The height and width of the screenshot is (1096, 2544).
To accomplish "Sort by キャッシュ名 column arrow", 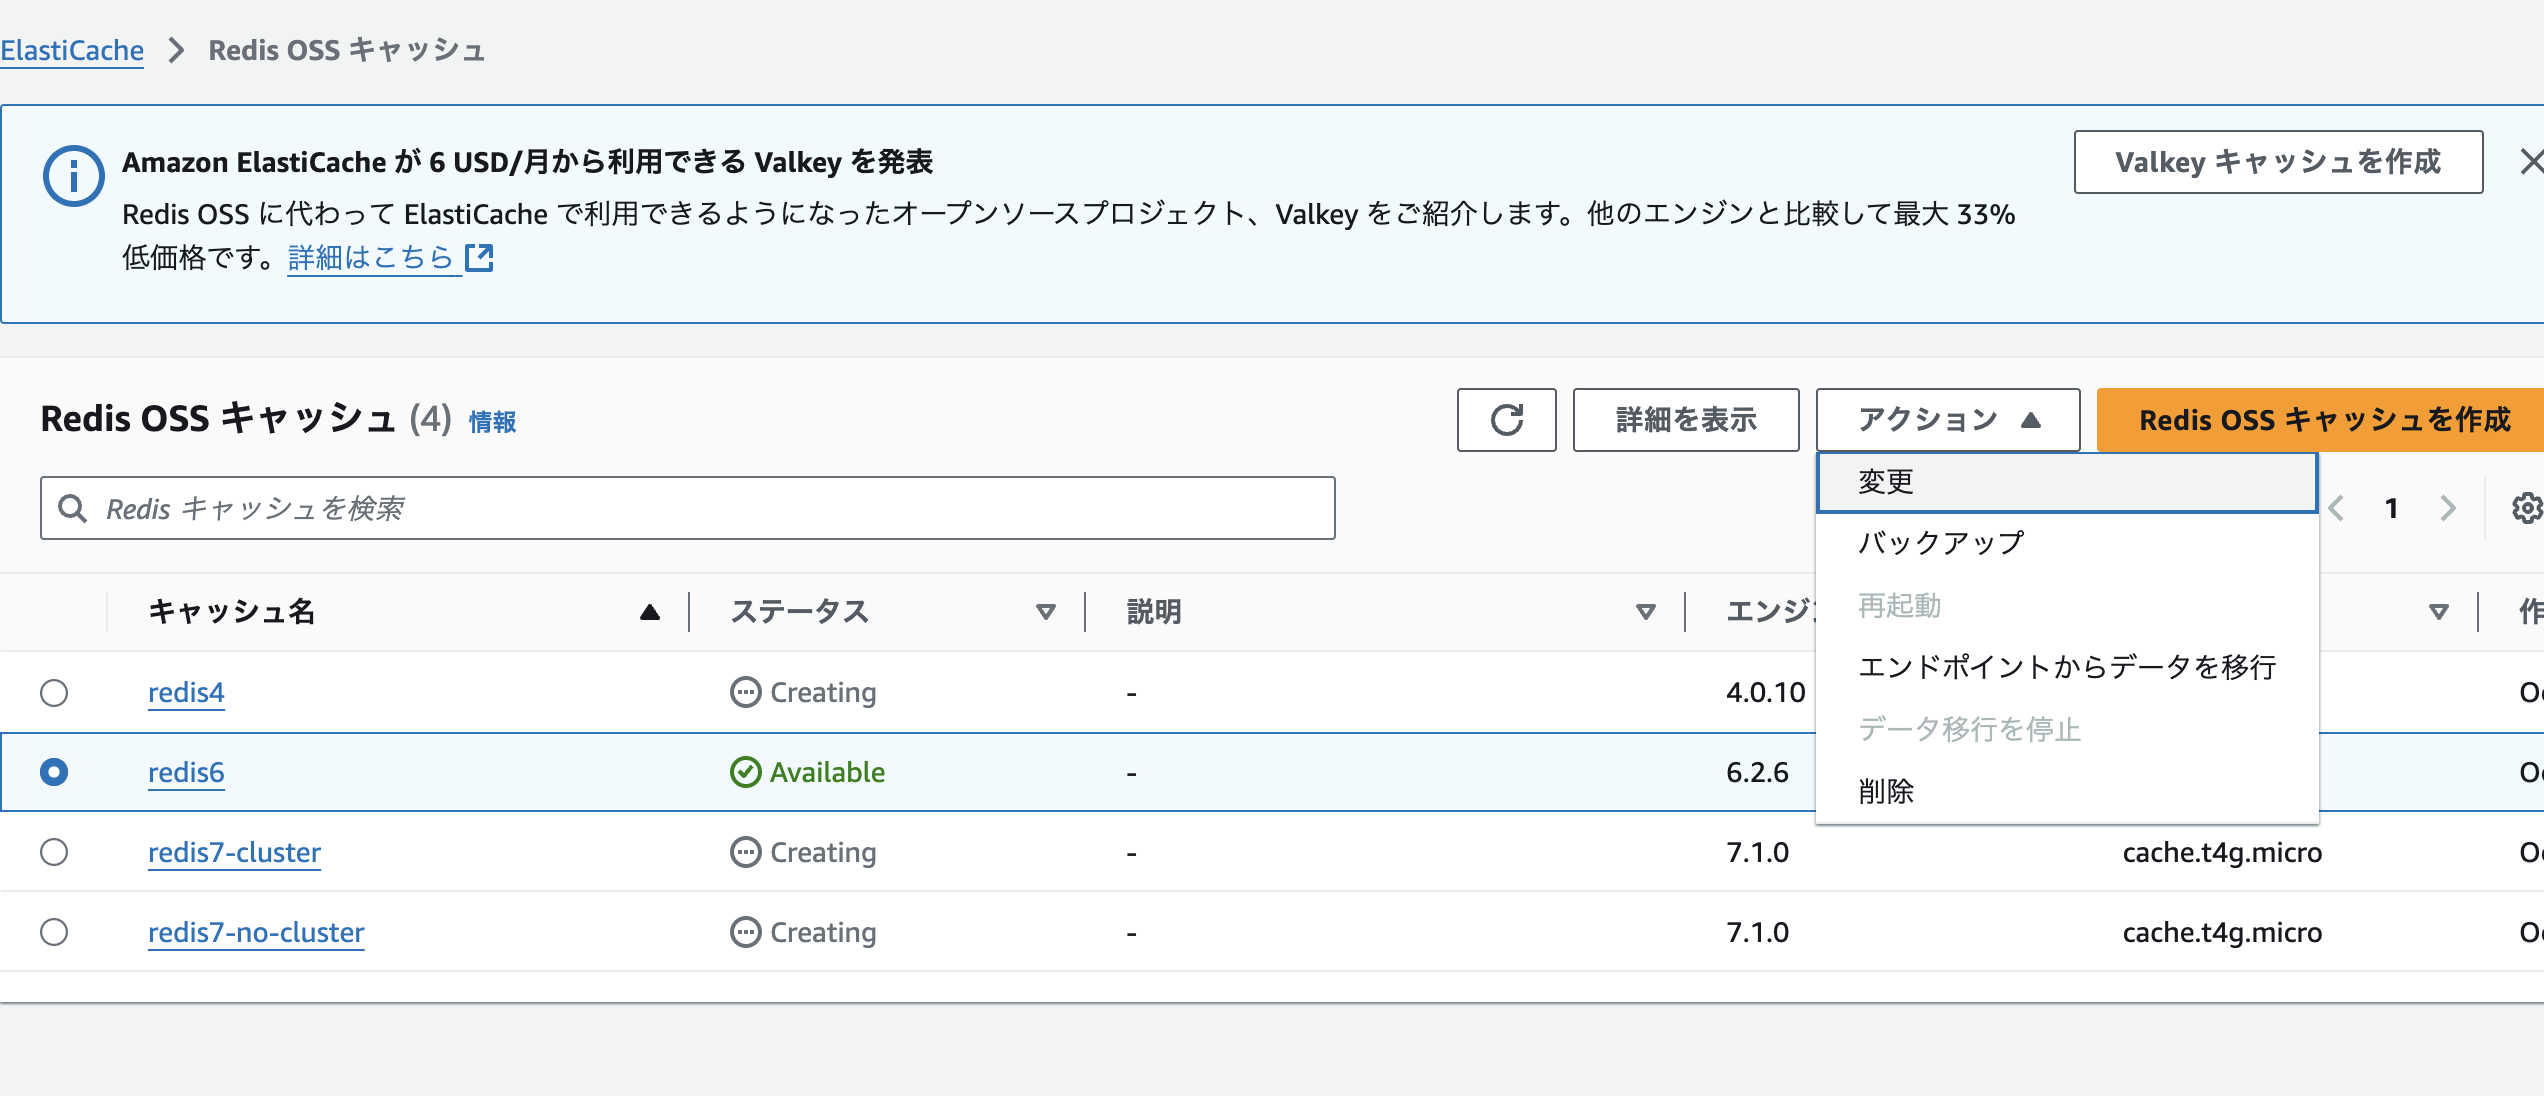I will click(x=649, y=612).
